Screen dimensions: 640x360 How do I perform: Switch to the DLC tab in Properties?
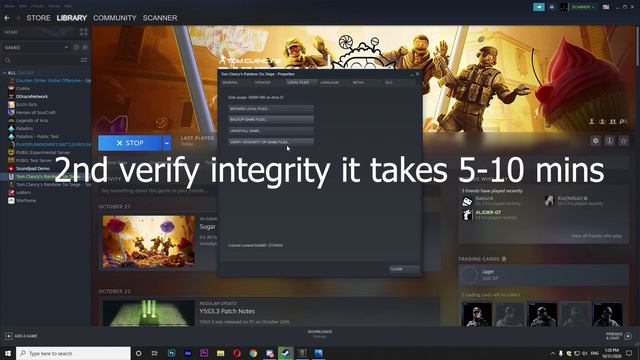coord(388,82)
